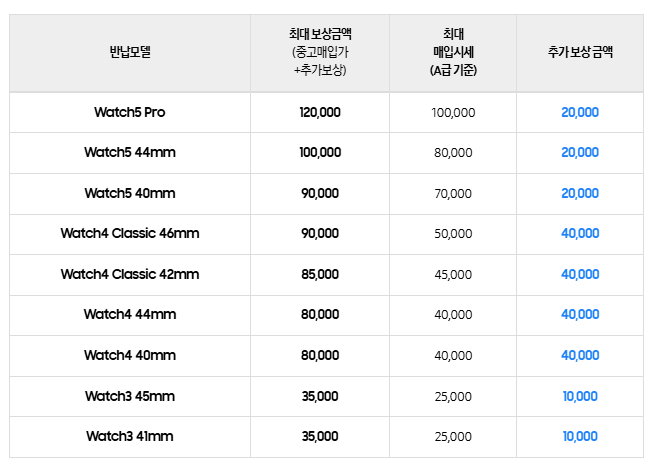The width and height of the screenshot is (650, 467).
Task: Click the 최대 보상금액 column header
Action: point(320,52)
